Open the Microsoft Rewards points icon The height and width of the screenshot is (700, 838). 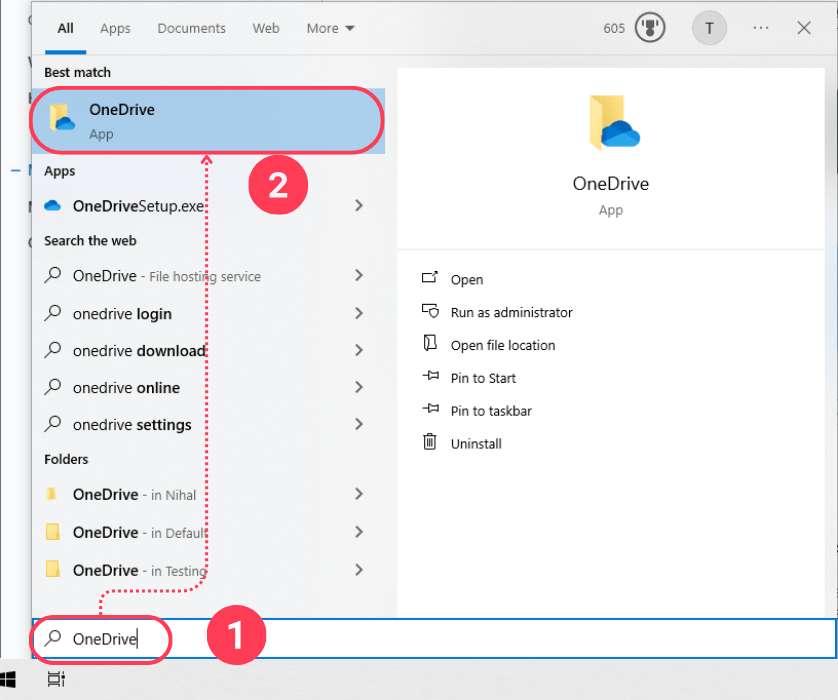[649, 28]
